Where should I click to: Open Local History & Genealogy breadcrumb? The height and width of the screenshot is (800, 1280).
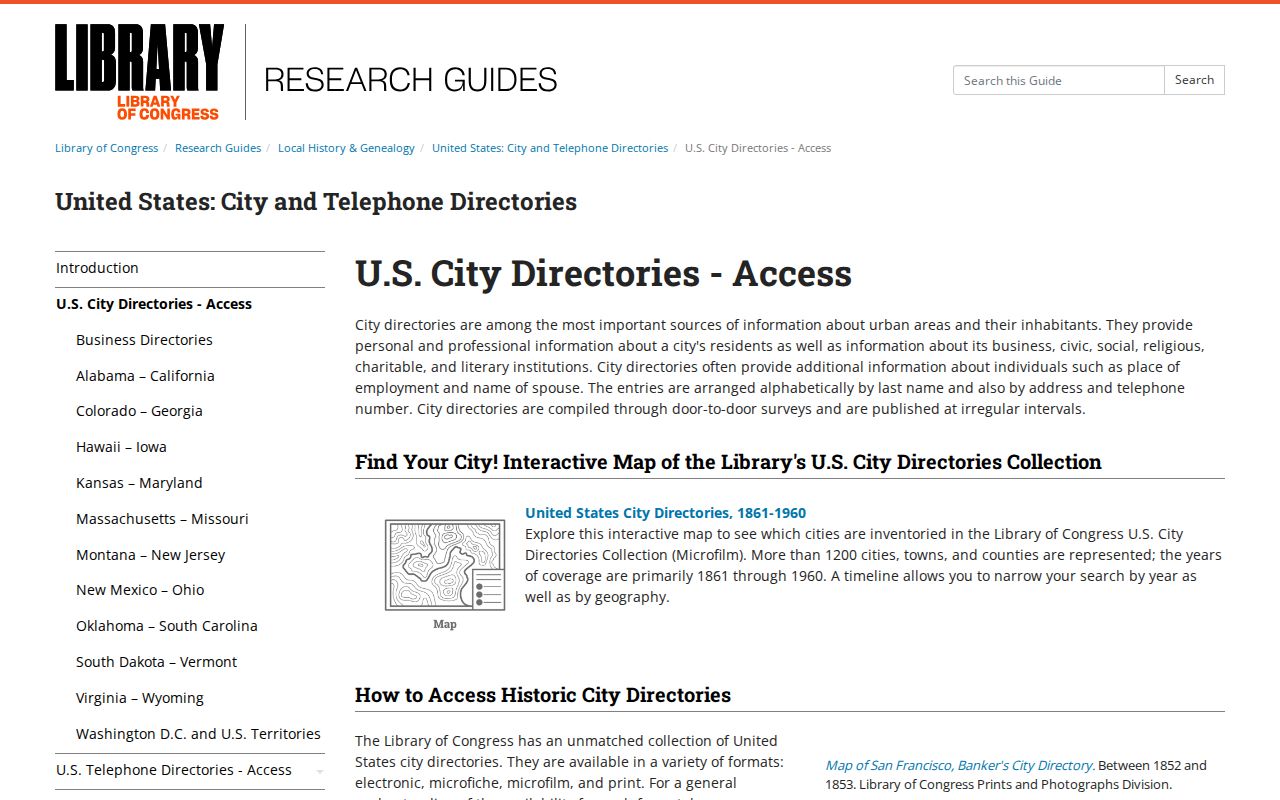[346, 148]
